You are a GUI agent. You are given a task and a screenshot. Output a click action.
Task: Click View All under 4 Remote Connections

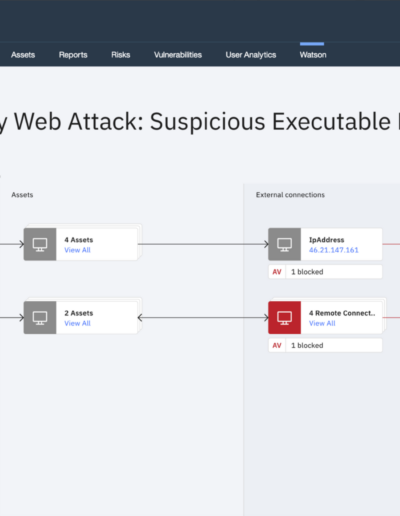pos(322,323)
